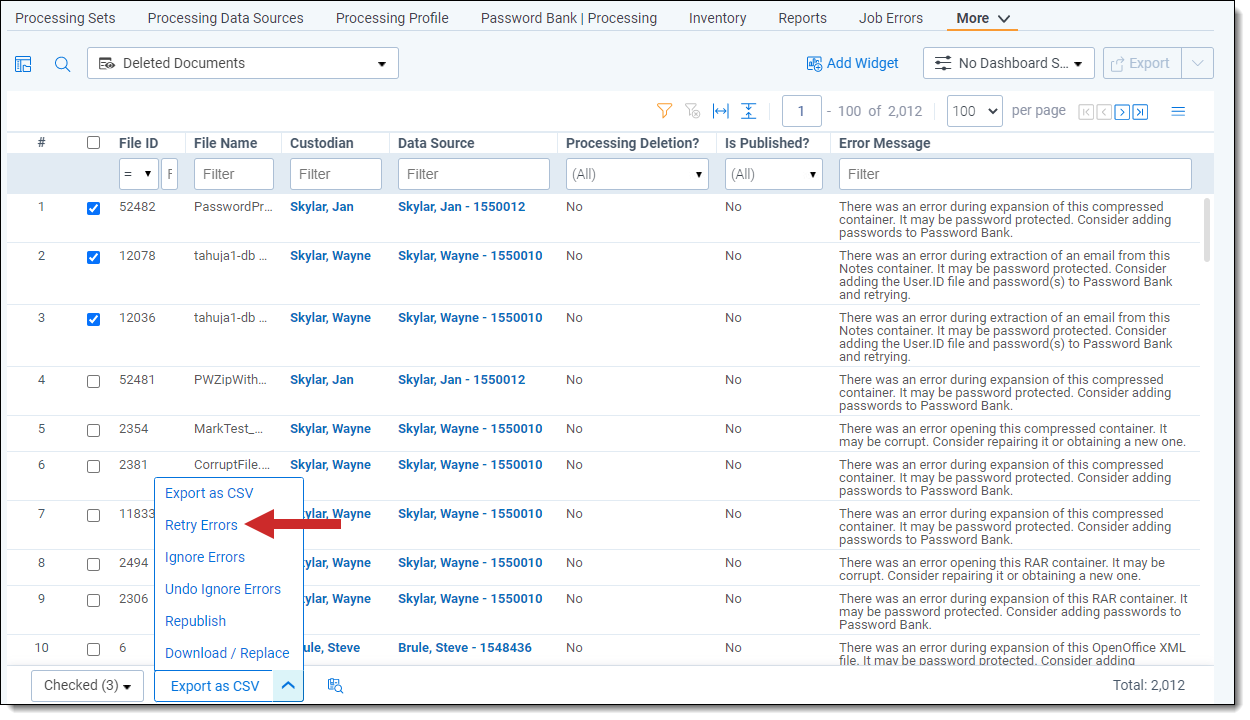Click the orange filter funnel icon
Viewport: 1250px width, 720px height.
pyautogui.click(x=664, y=111)
